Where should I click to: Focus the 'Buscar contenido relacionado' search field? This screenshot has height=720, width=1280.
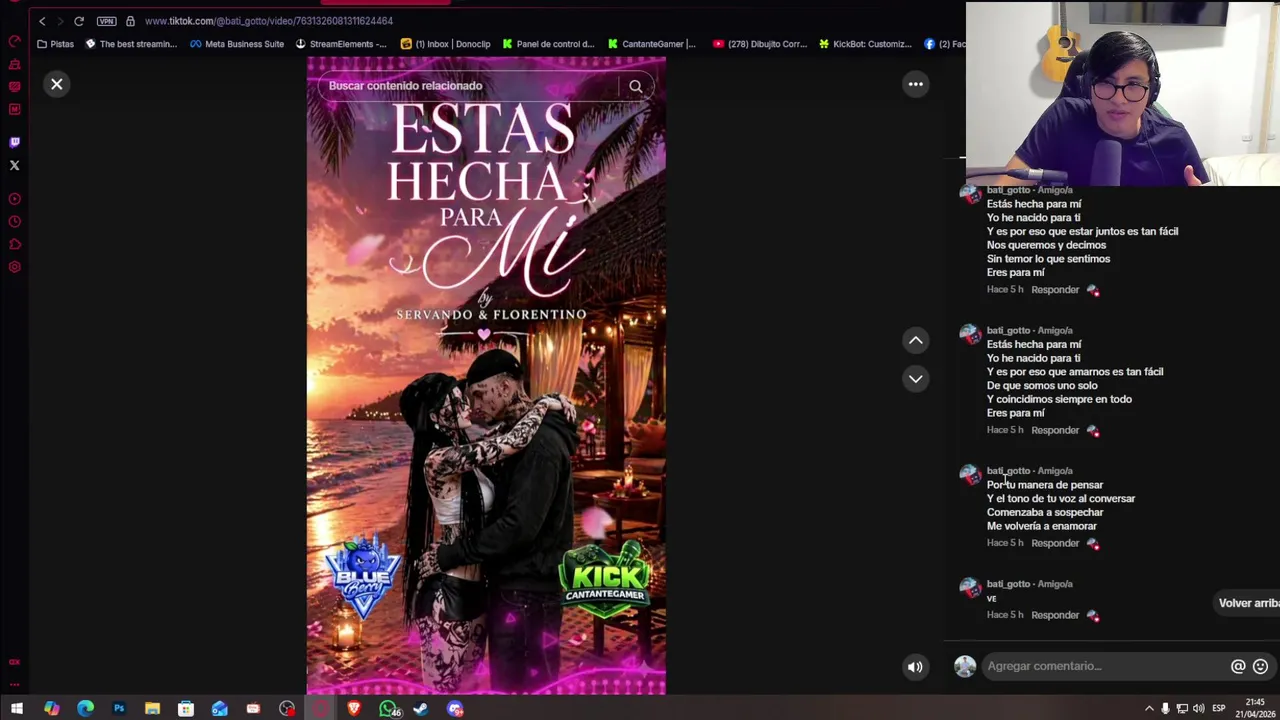pos(470,86)
